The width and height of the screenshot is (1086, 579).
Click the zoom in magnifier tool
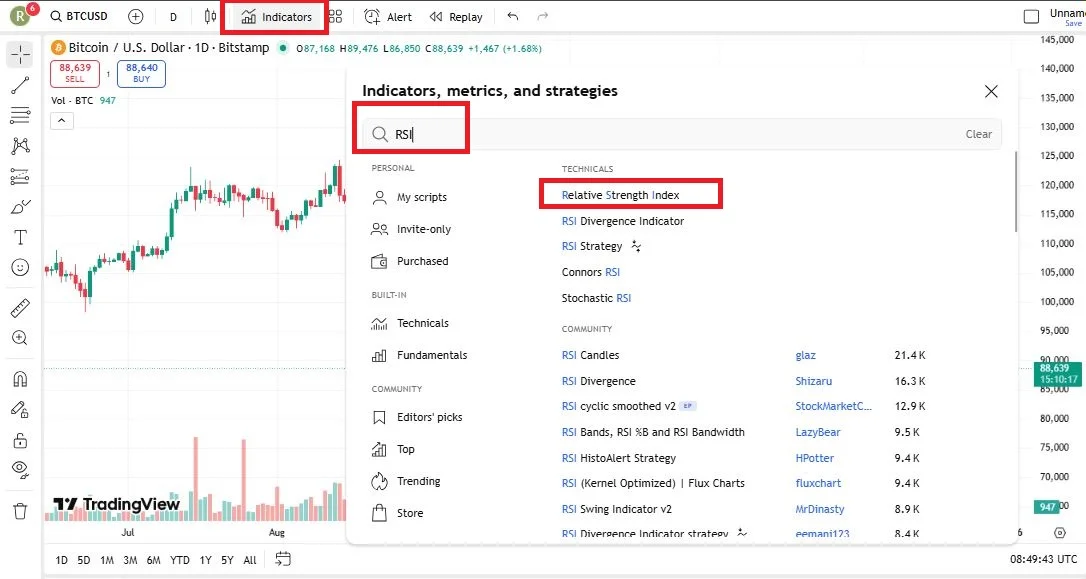20,339
